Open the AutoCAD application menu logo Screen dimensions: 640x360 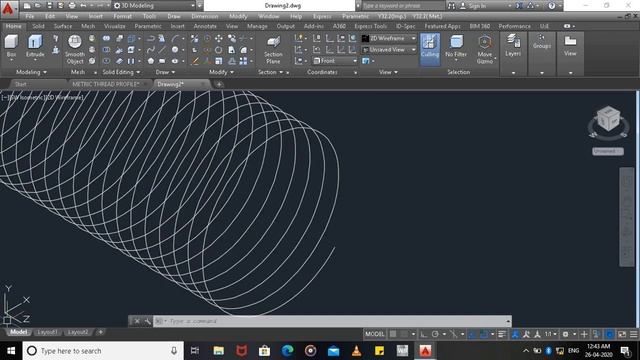(8, 8)
